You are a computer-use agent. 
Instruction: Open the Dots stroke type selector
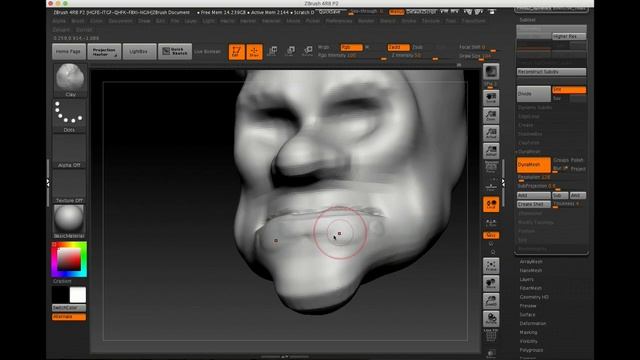[69, 116]
